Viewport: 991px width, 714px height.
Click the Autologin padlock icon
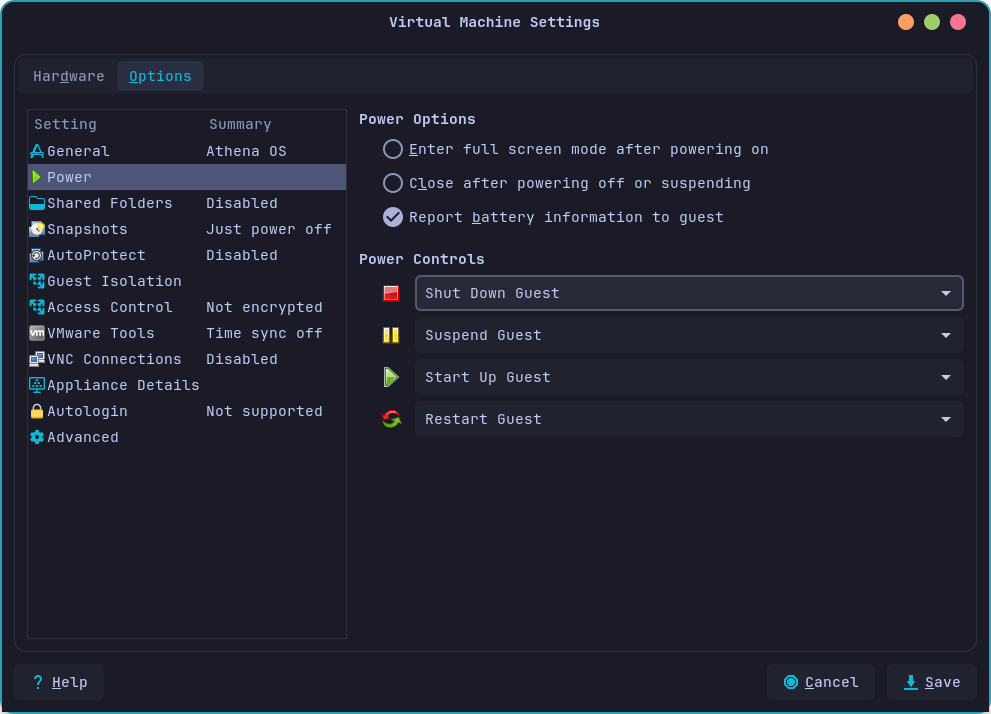37,411
